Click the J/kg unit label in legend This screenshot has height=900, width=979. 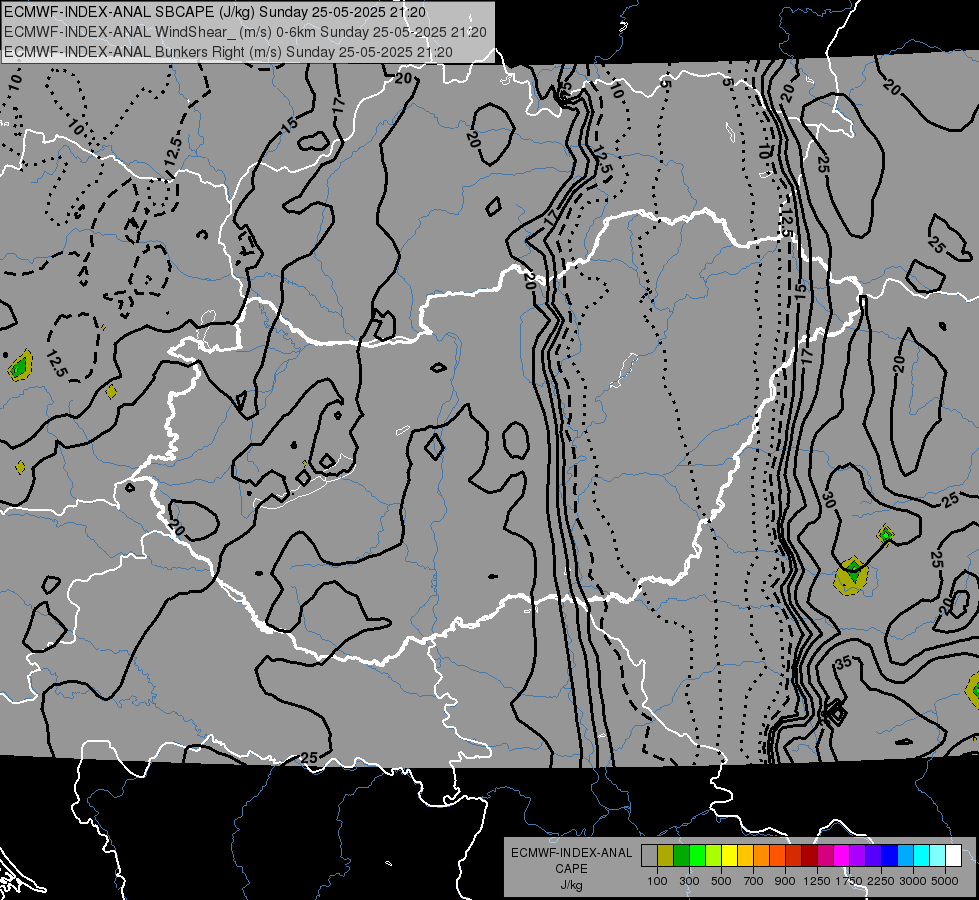(x=571, y=885)
